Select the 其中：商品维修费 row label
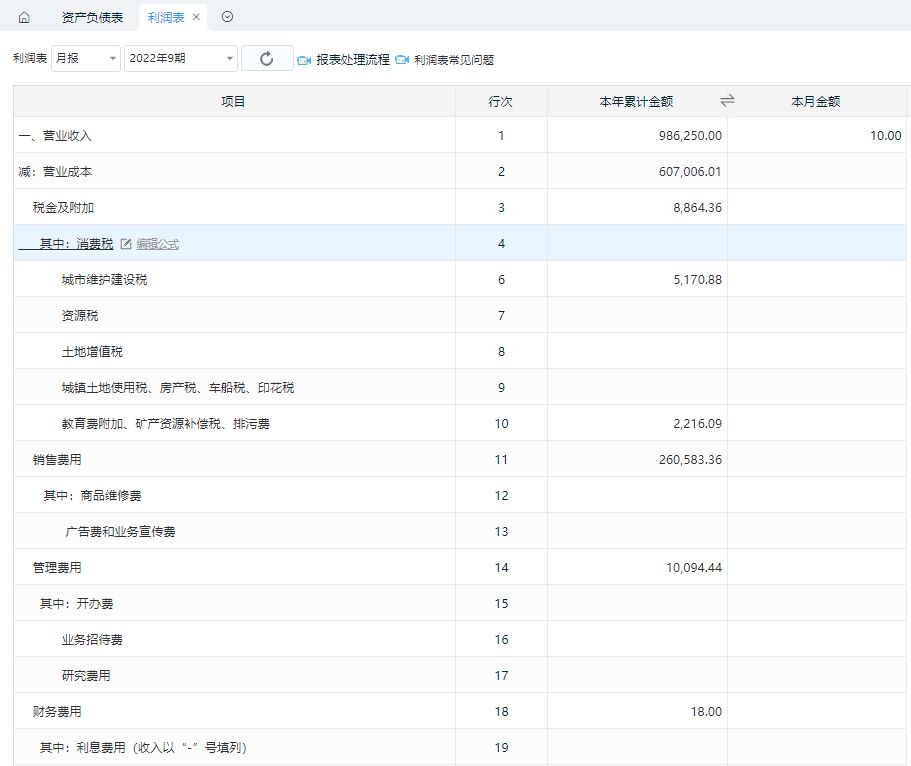Viewport: 911px width, 766px height. [x=92, y=496]
